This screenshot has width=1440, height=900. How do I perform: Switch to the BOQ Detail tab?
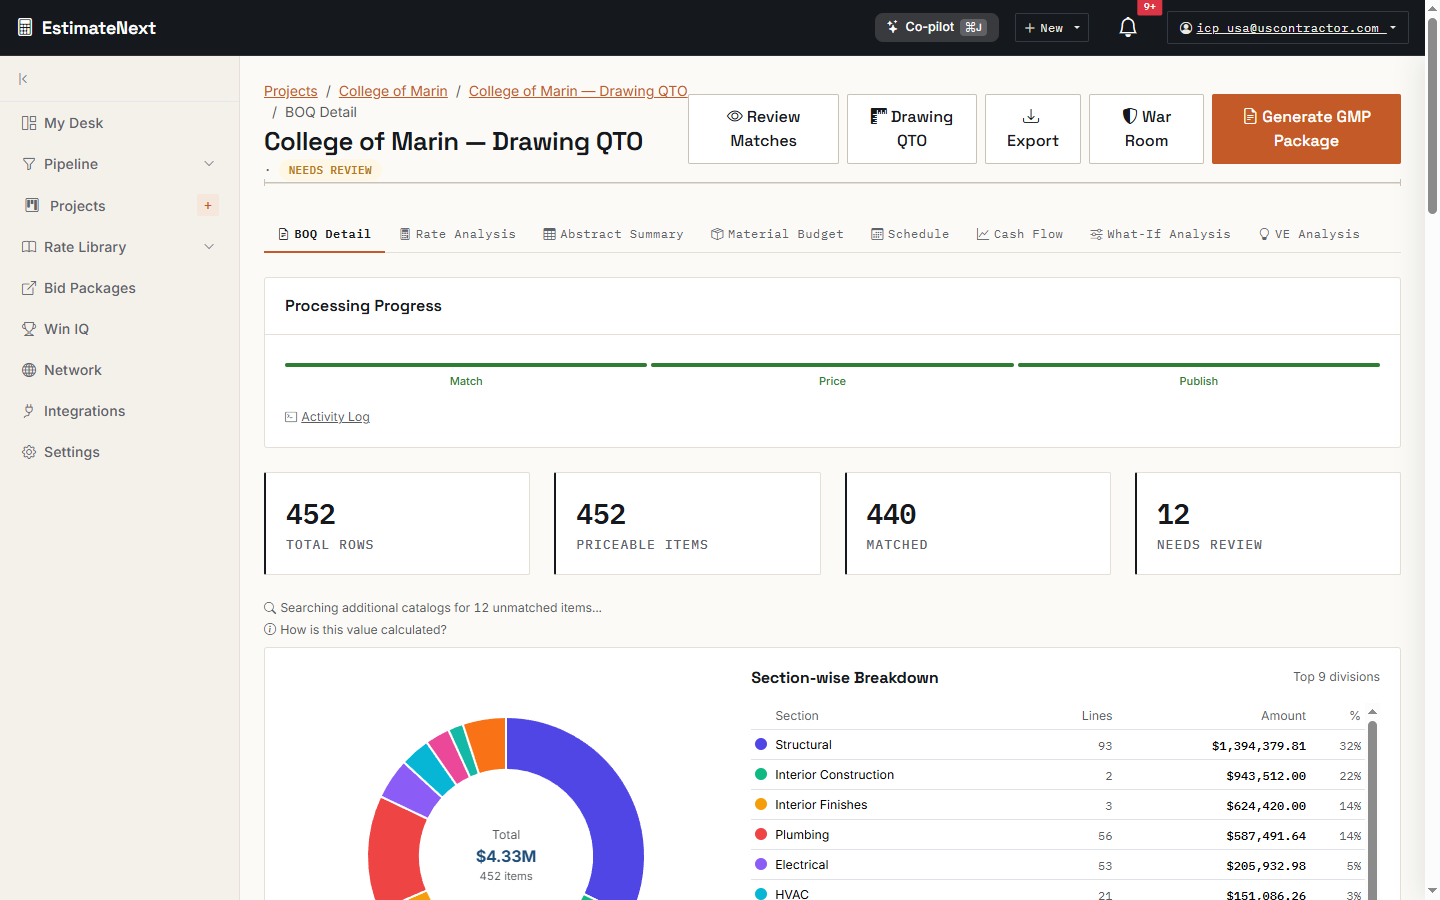coord(324,234)
